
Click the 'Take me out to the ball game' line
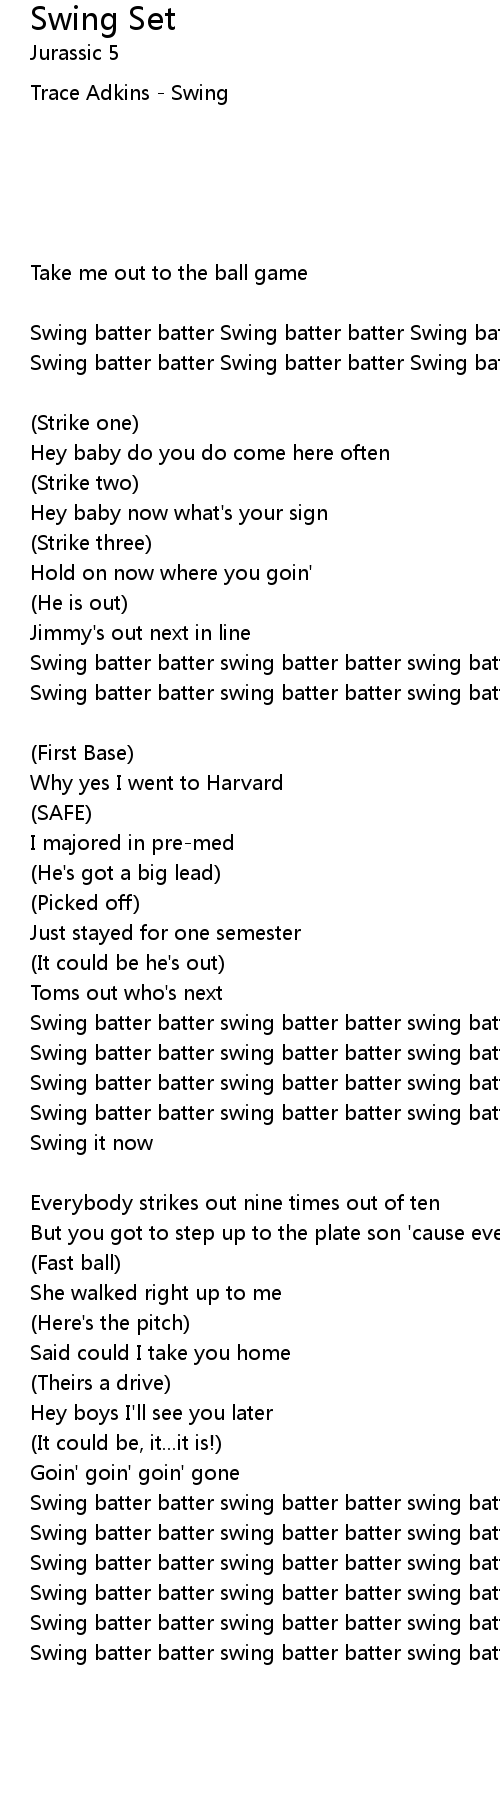click(x=169, y=273)
